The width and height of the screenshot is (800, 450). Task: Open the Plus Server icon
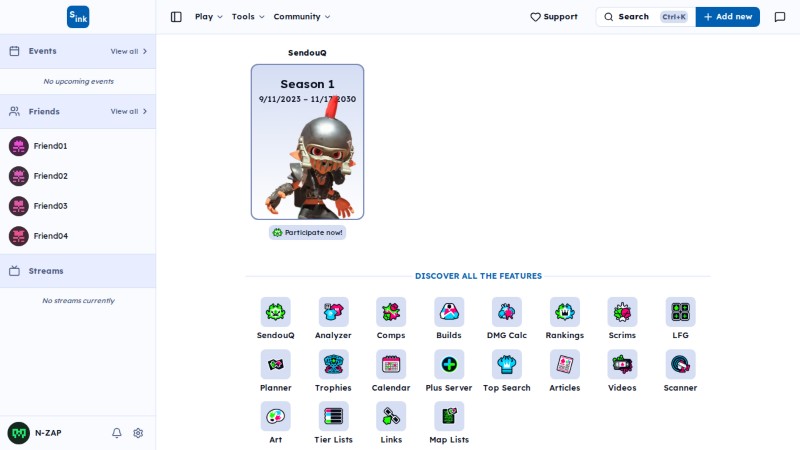(449, 364)
